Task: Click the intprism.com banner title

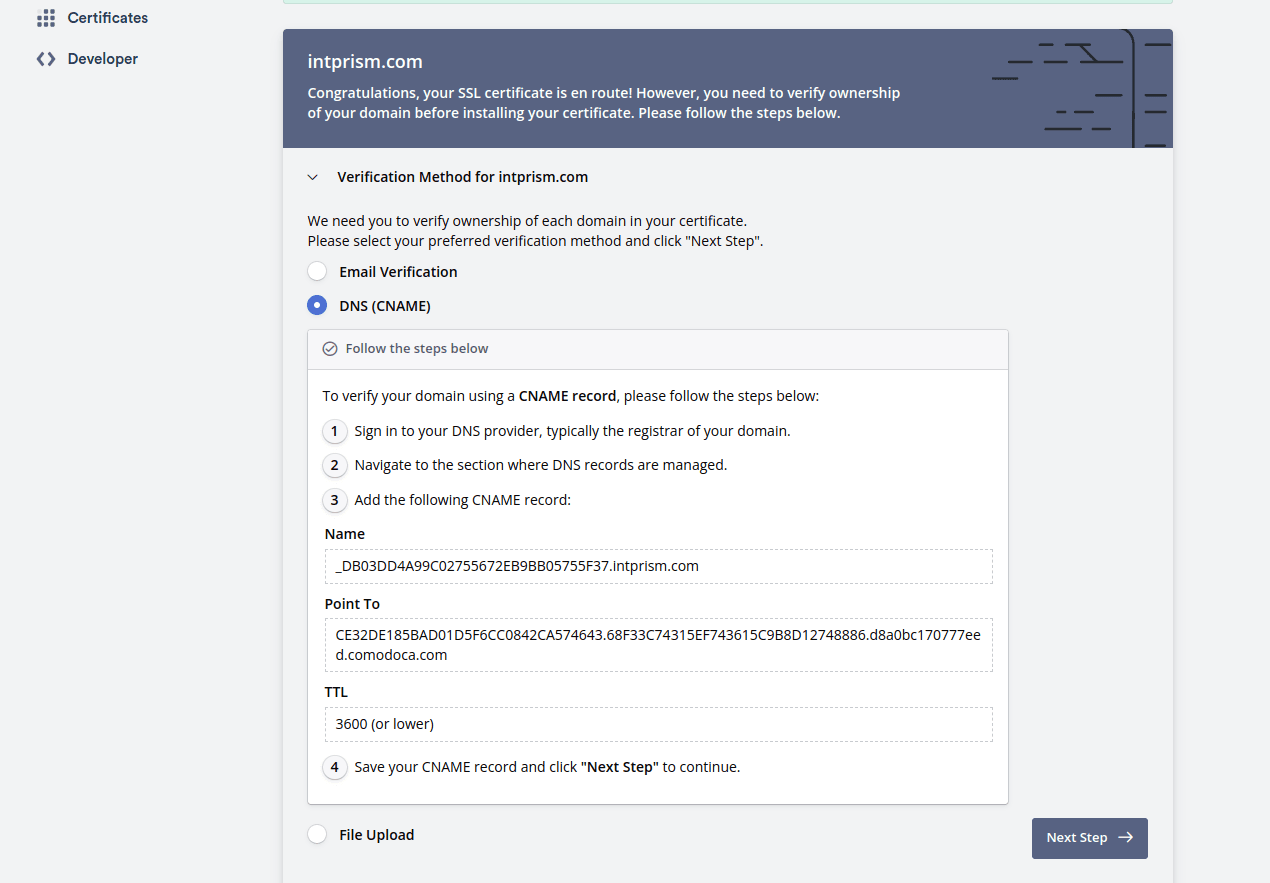Action: pyautogui.click(x=365, y=62)
